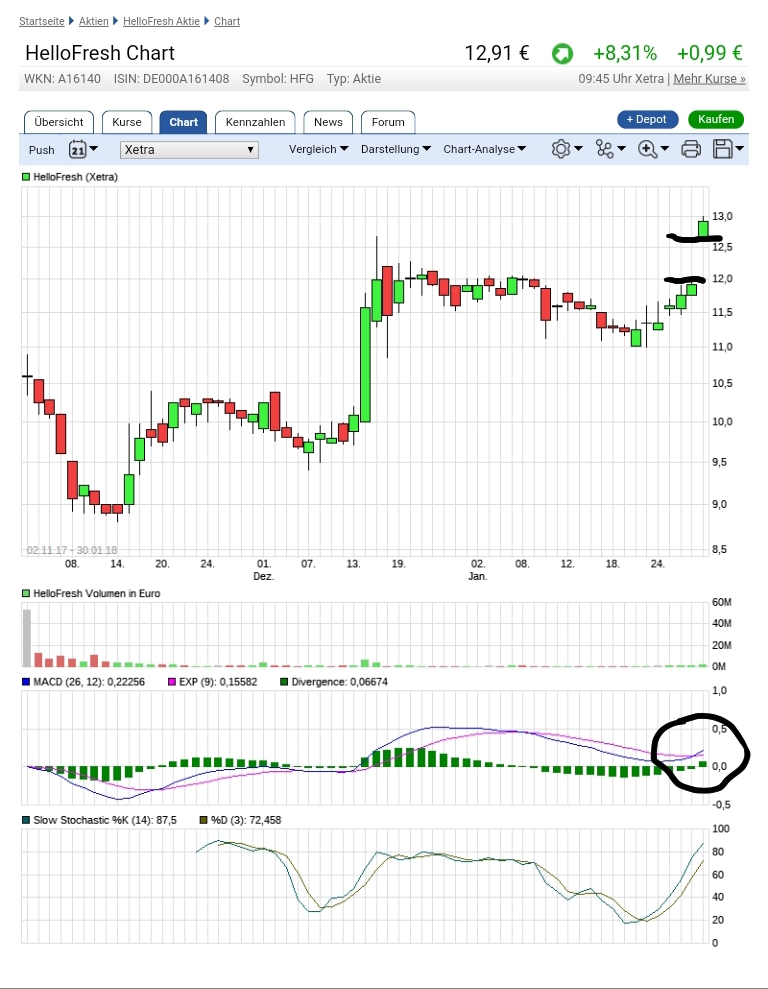Viewport: 768px width, 989px height.
Task: Click the price 12,91 € text
Action: (x=497, y=53)
